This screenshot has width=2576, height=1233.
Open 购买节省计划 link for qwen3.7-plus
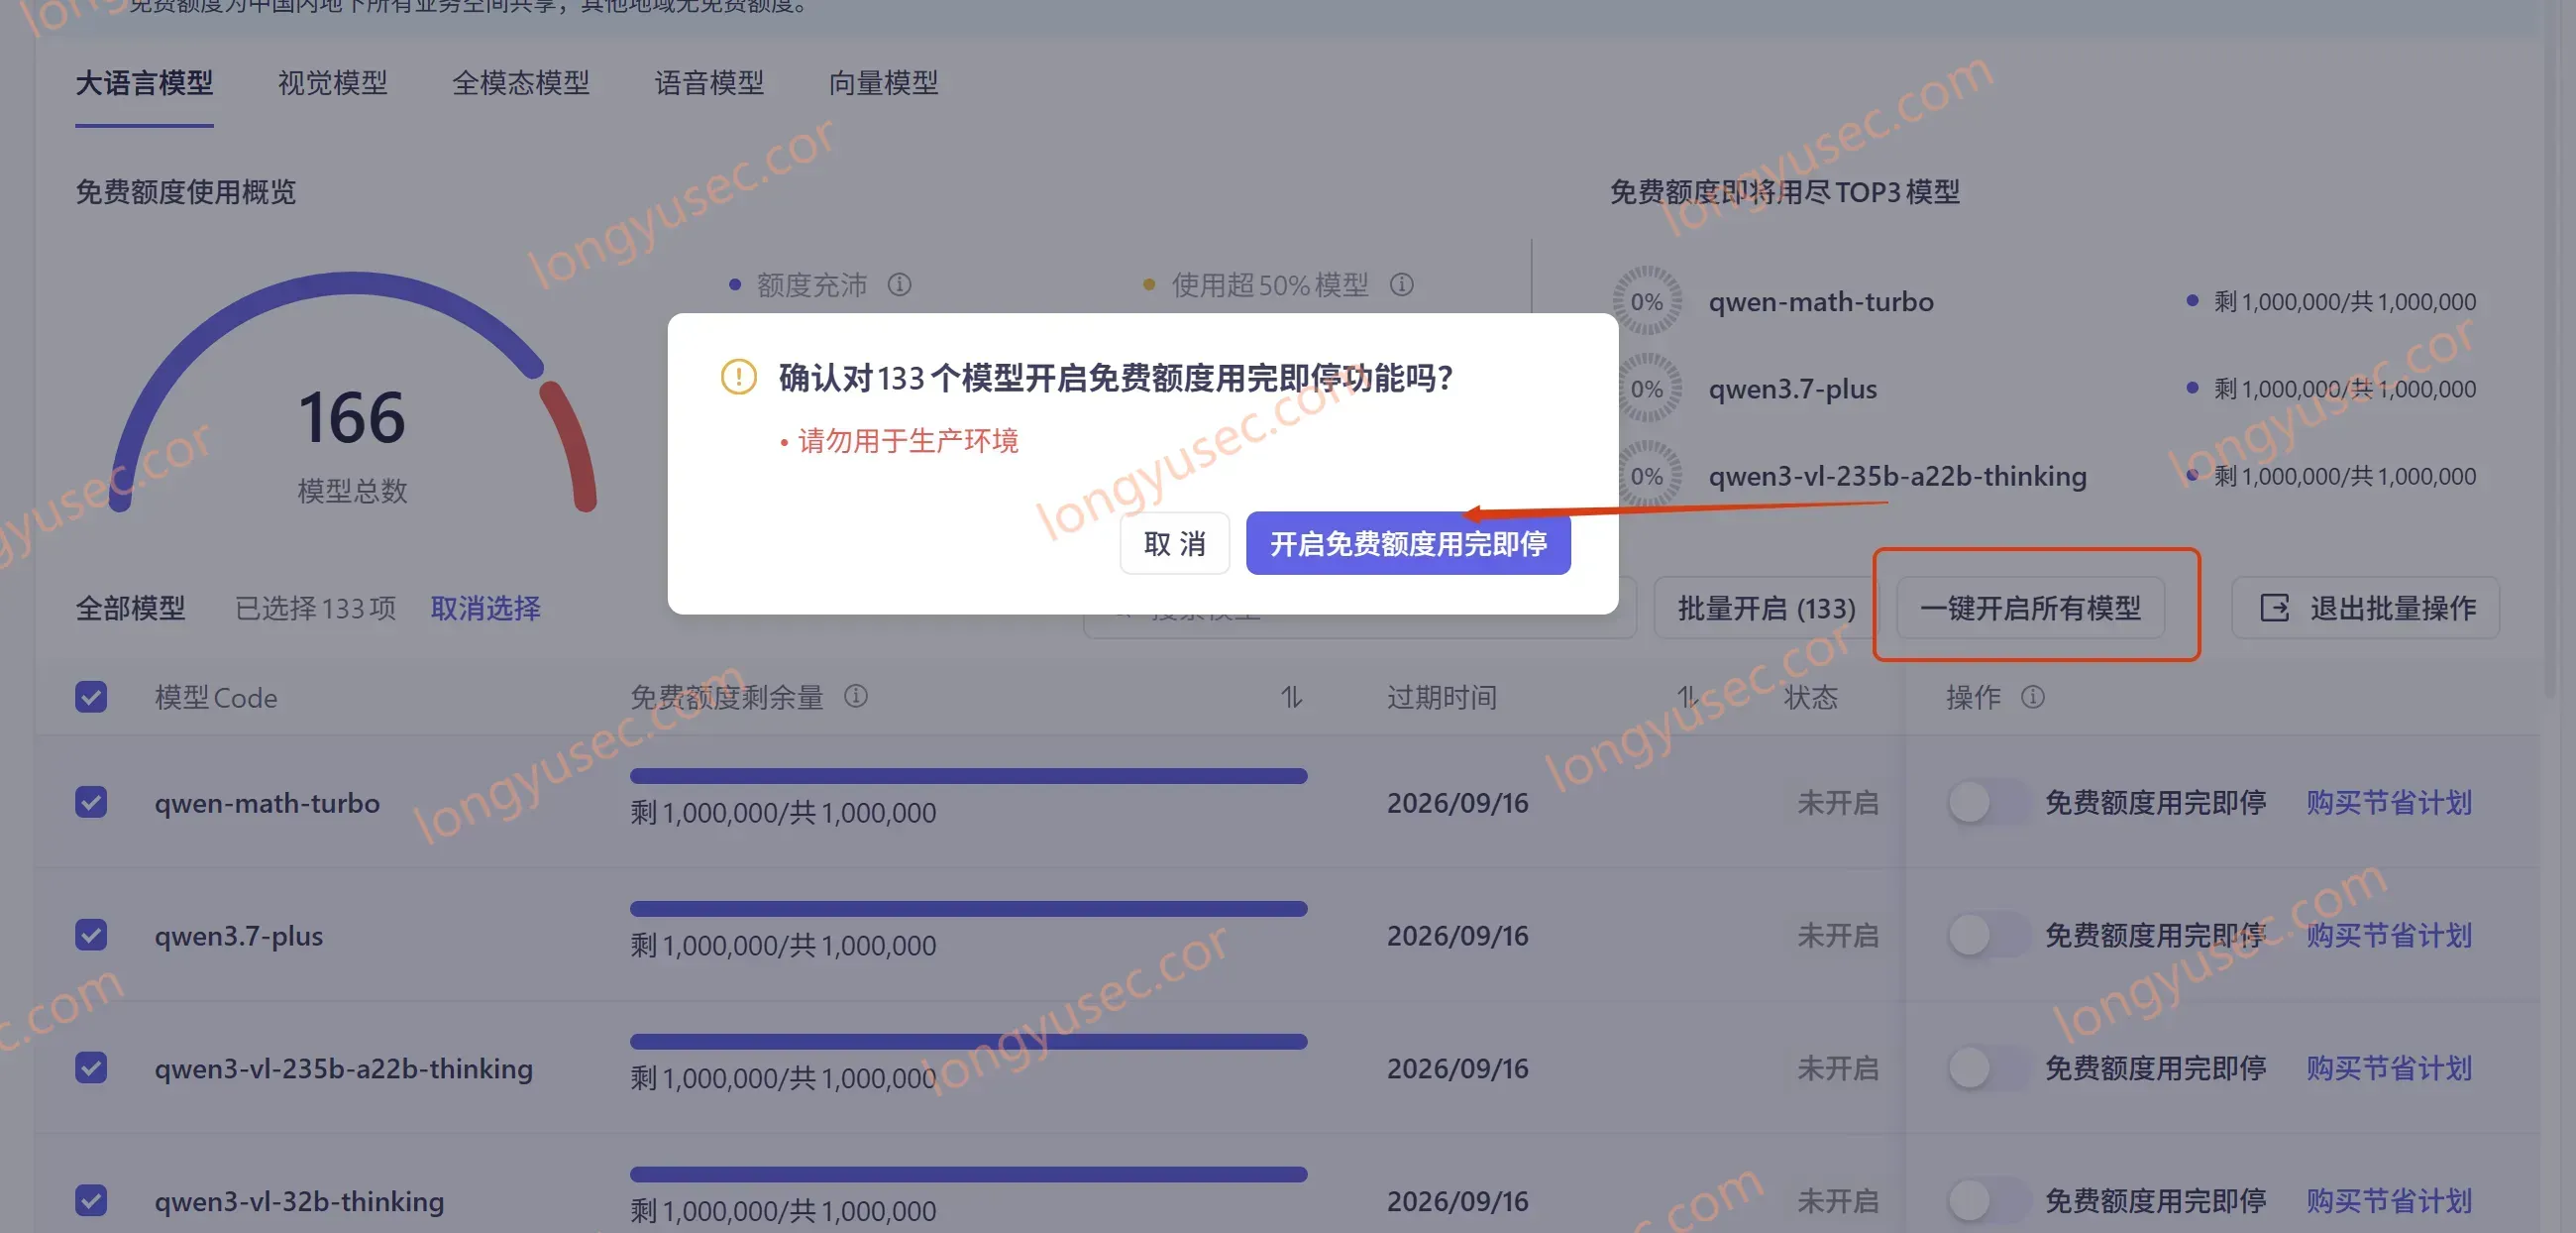pyautogui.click(x=2389, y=935)
